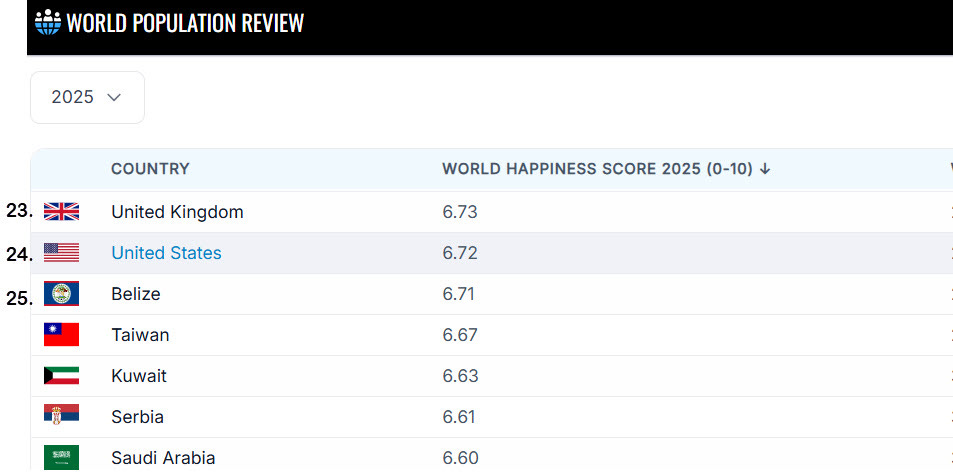
Task: Sort by the COUNTRY column header
Action: click(x=150, y=168)
